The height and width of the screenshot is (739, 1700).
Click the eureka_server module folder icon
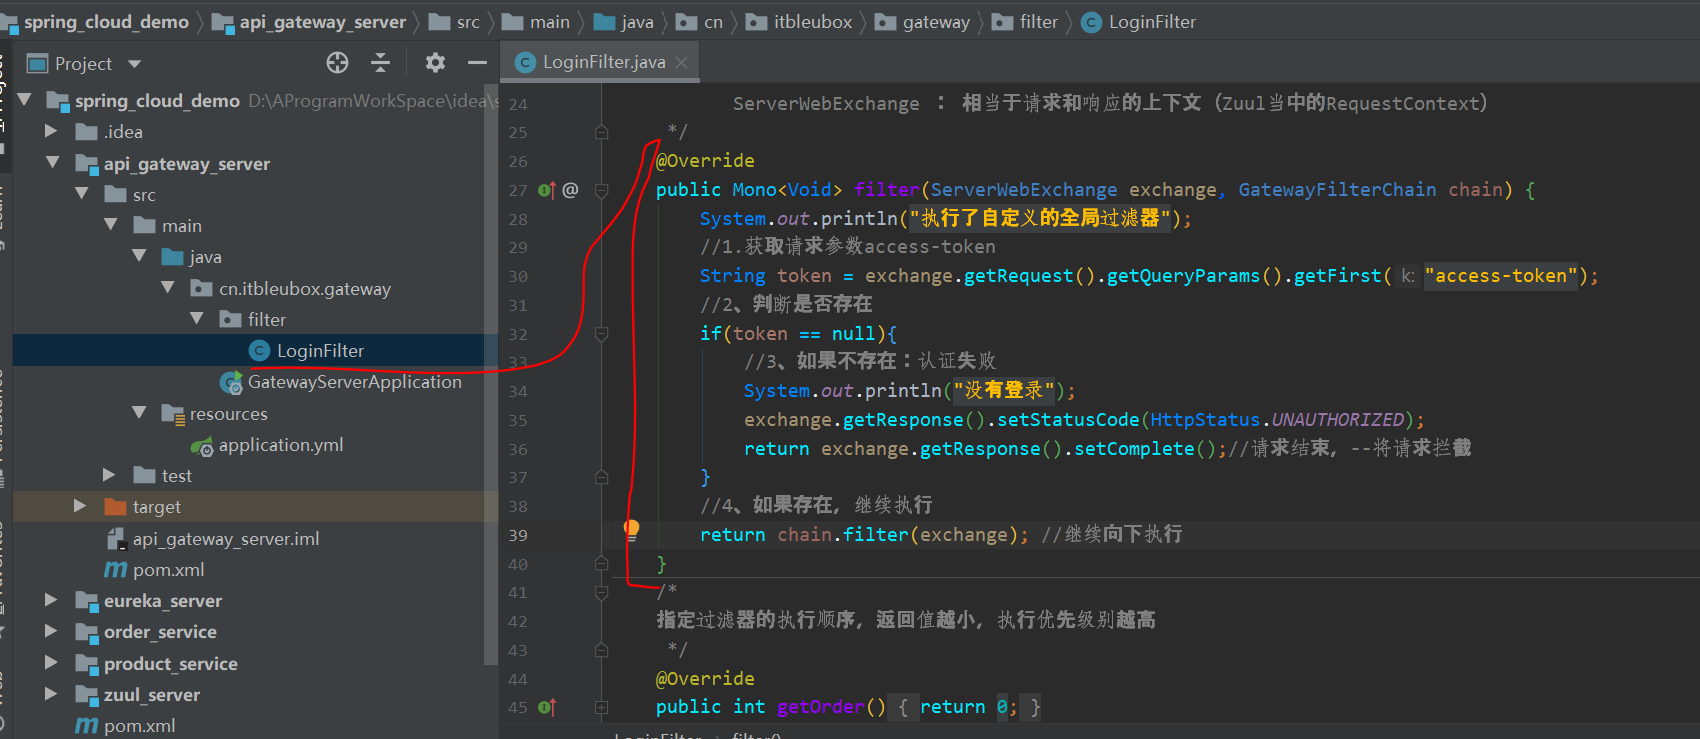click(86, 601)
